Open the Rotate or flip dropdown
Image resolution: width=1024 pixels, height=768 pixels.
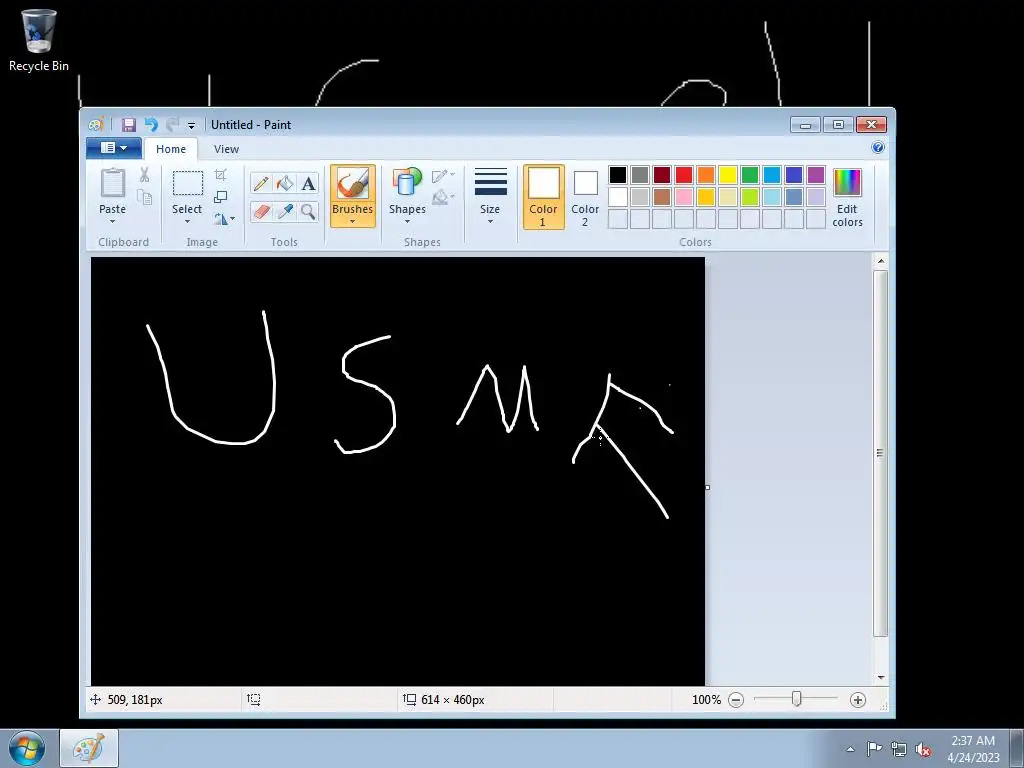click(224, 219)
